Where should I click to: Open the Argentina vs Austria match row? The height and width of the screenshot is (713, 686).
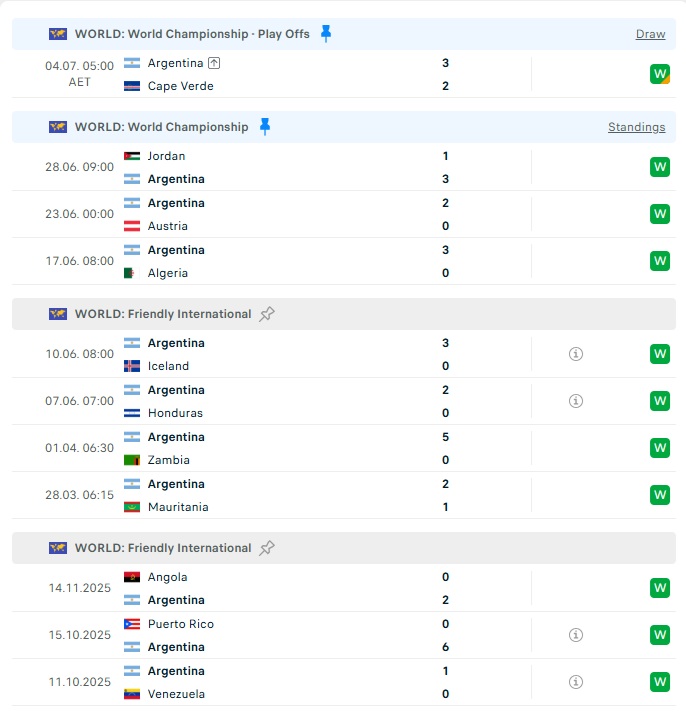(x=344, y=214)
